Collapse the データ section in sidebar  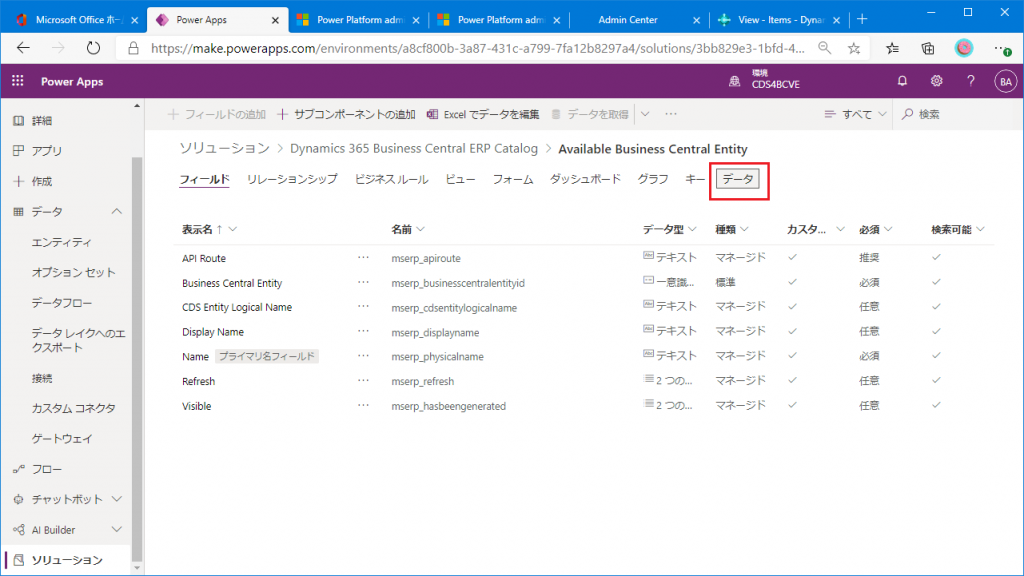(116, 212)
